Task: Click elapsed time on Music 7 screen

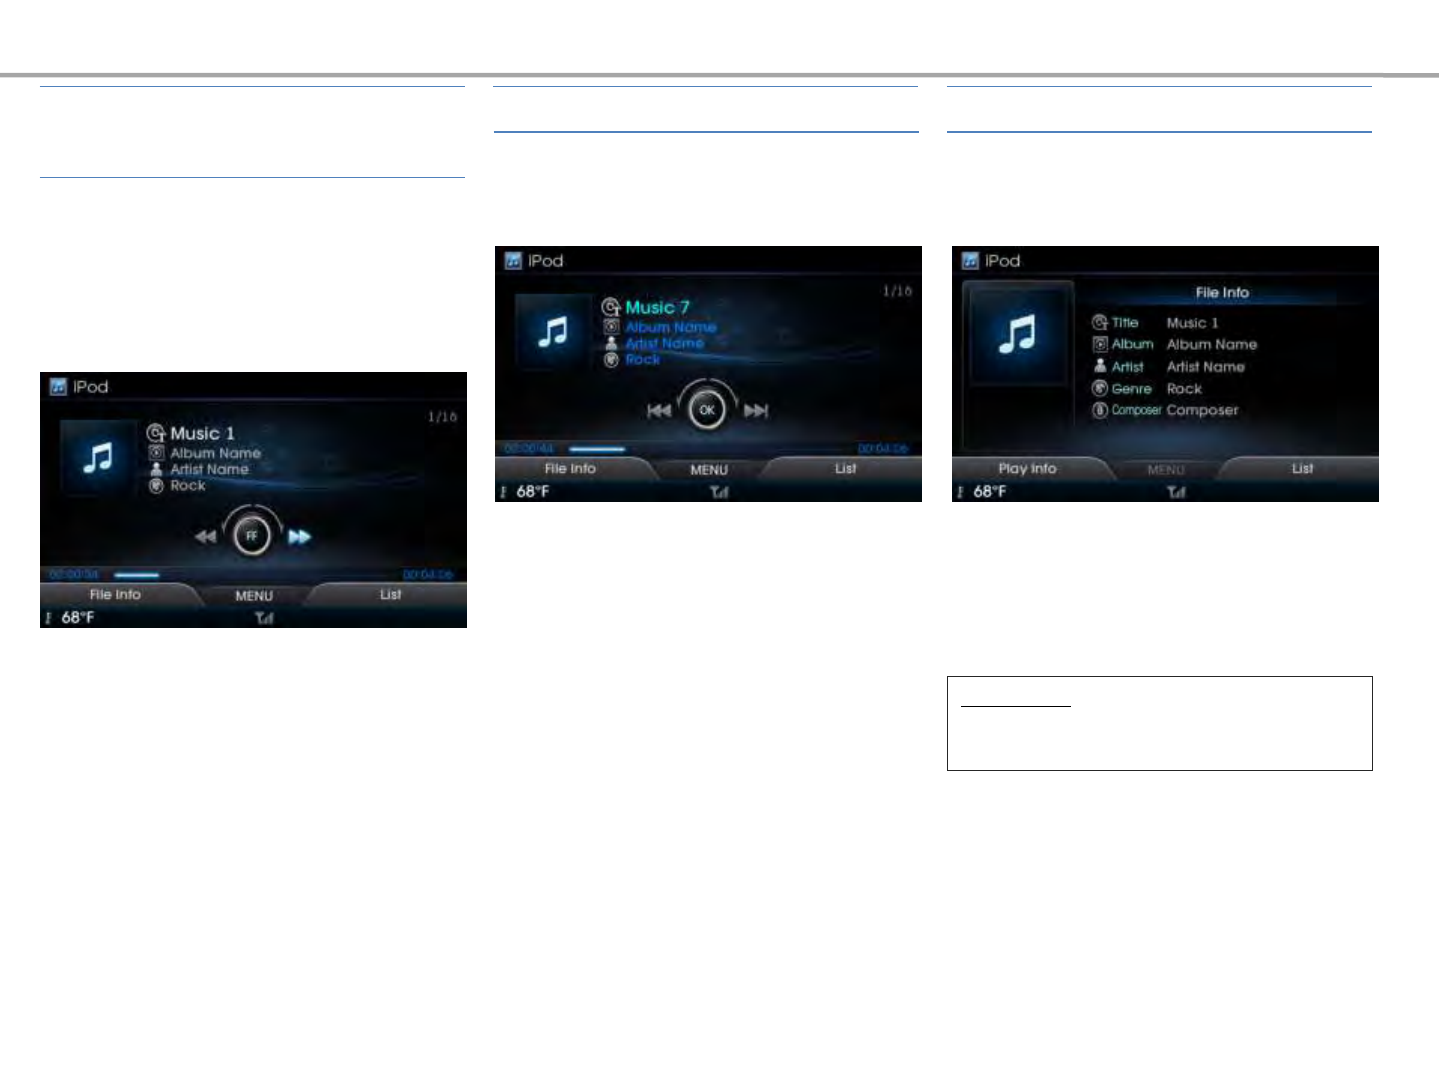Action: 530,449
